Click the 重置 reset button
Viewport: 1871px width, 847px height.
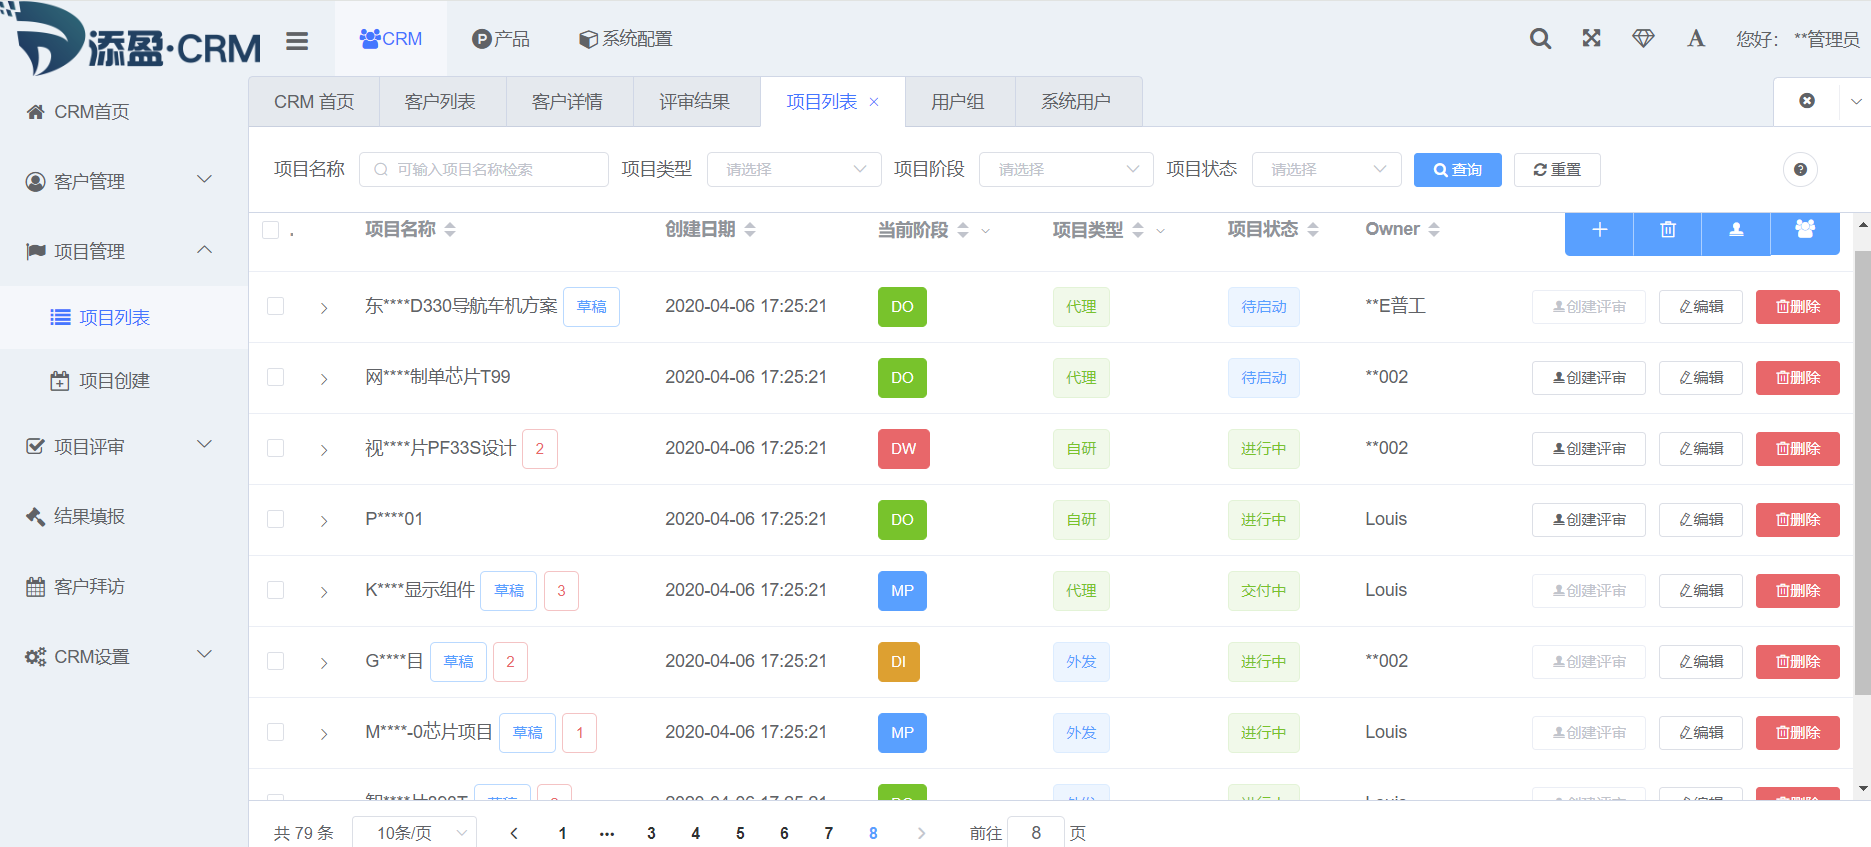tap(1557, 170)
